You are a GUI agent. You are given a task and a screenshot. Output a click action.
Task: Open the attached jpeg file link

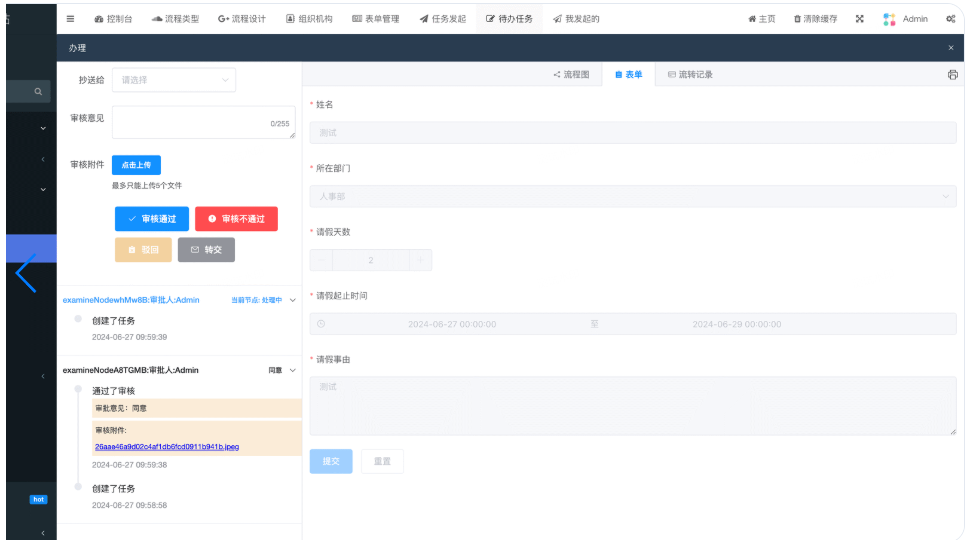pos(167,446)
